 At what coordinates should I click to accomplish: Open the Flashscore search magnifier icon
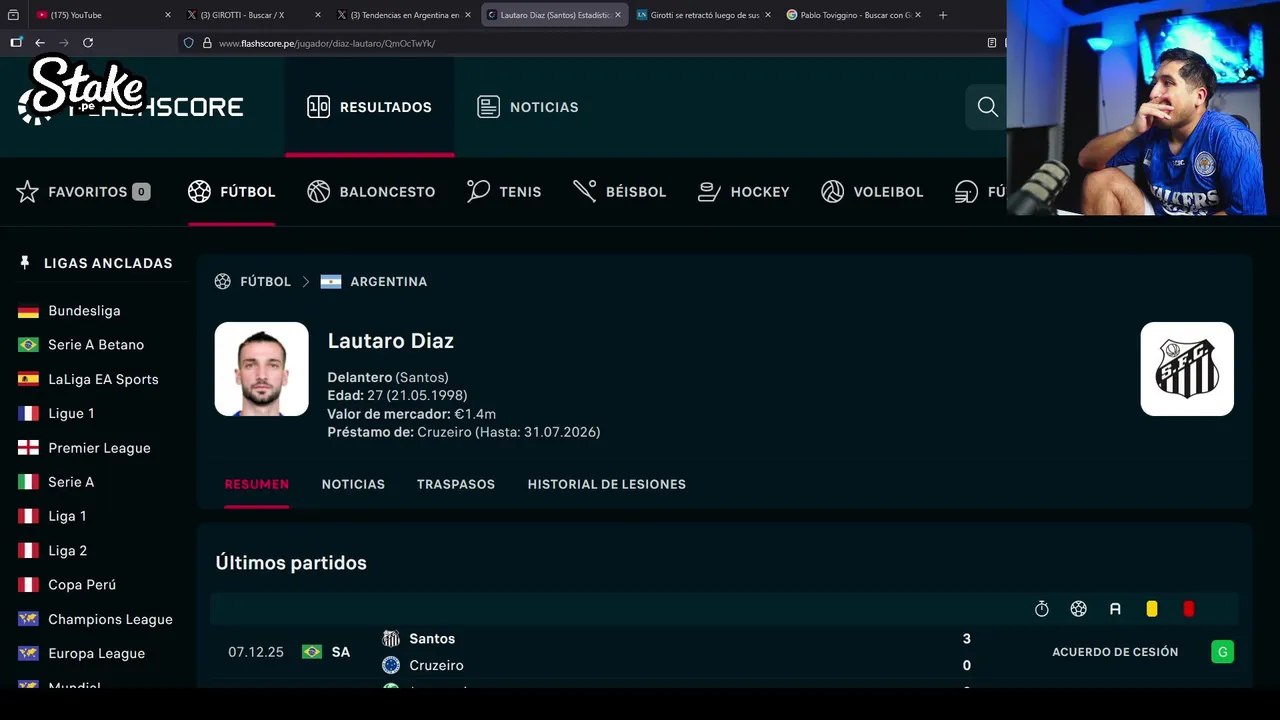[988, 107]
